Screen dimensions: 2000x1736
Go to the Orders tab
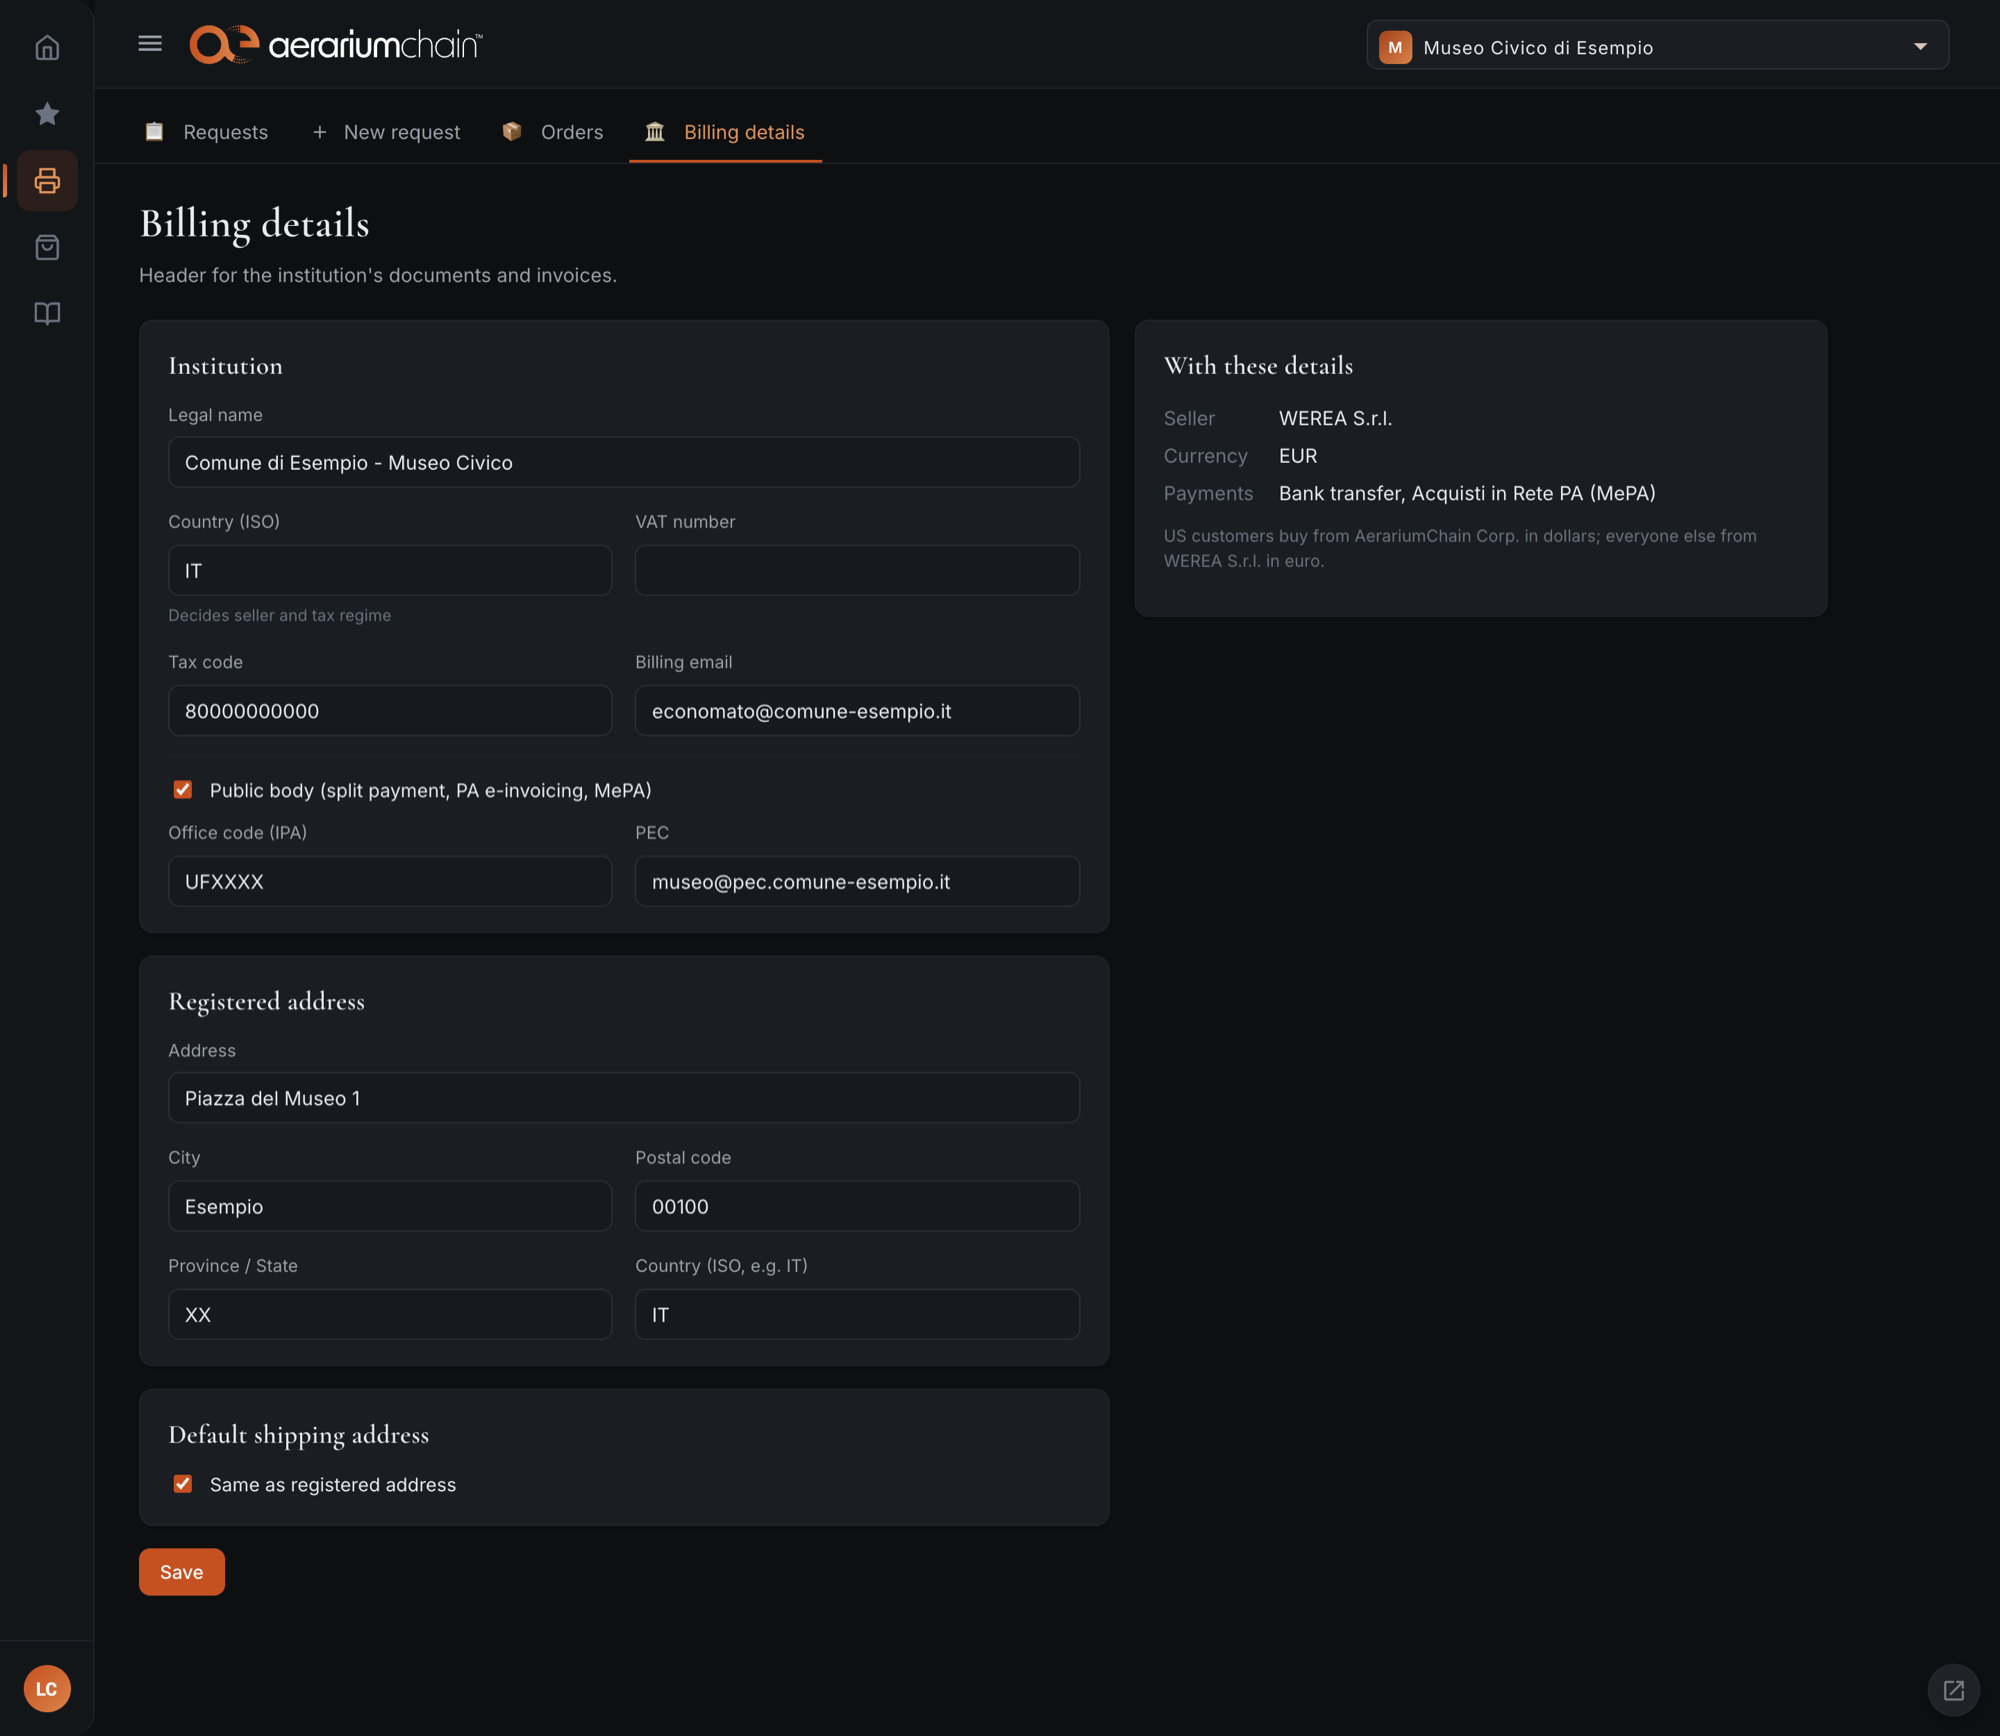click(x=552, y=132)
